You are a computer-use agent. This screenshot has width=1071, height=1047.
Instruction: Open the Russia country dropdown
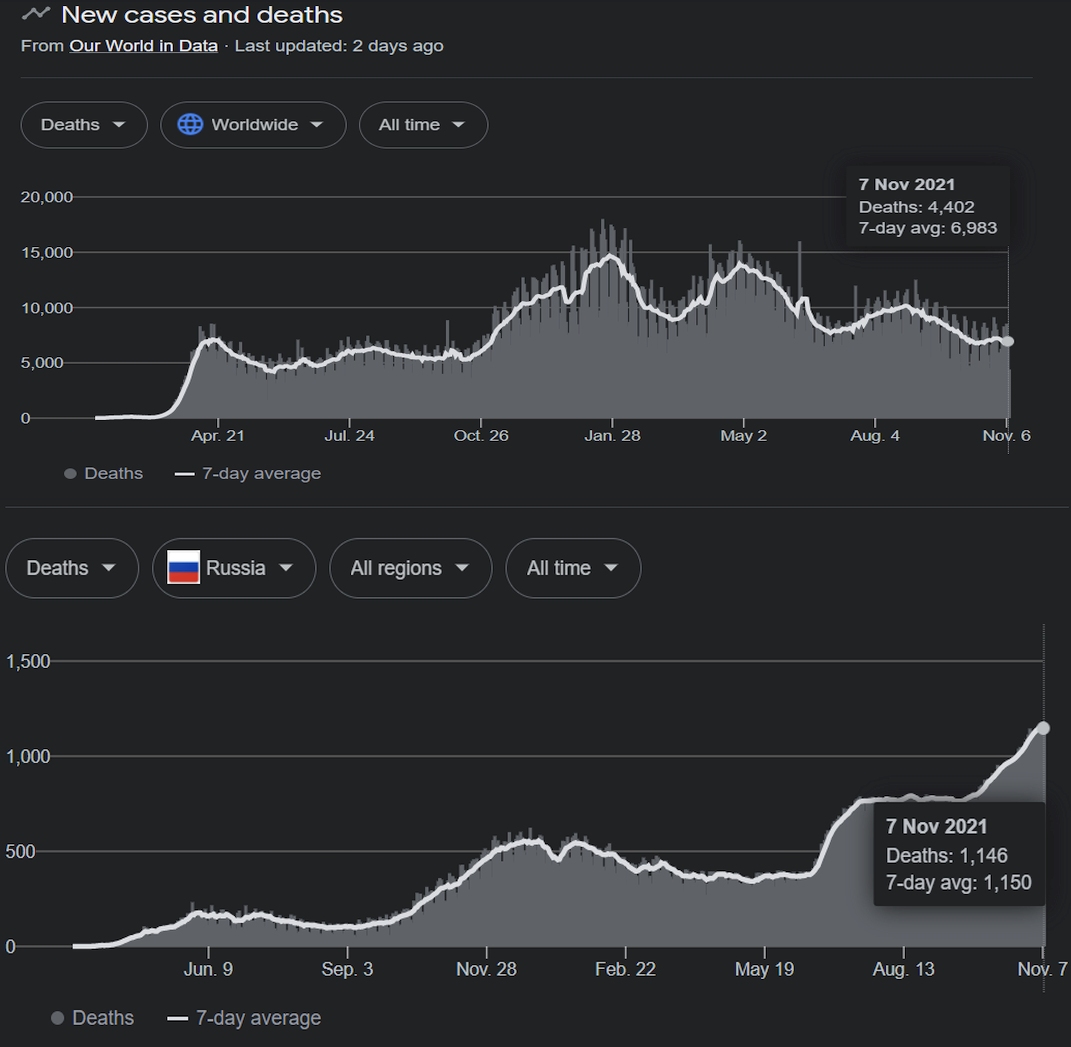pyautogui.click(x=234, y=568)
